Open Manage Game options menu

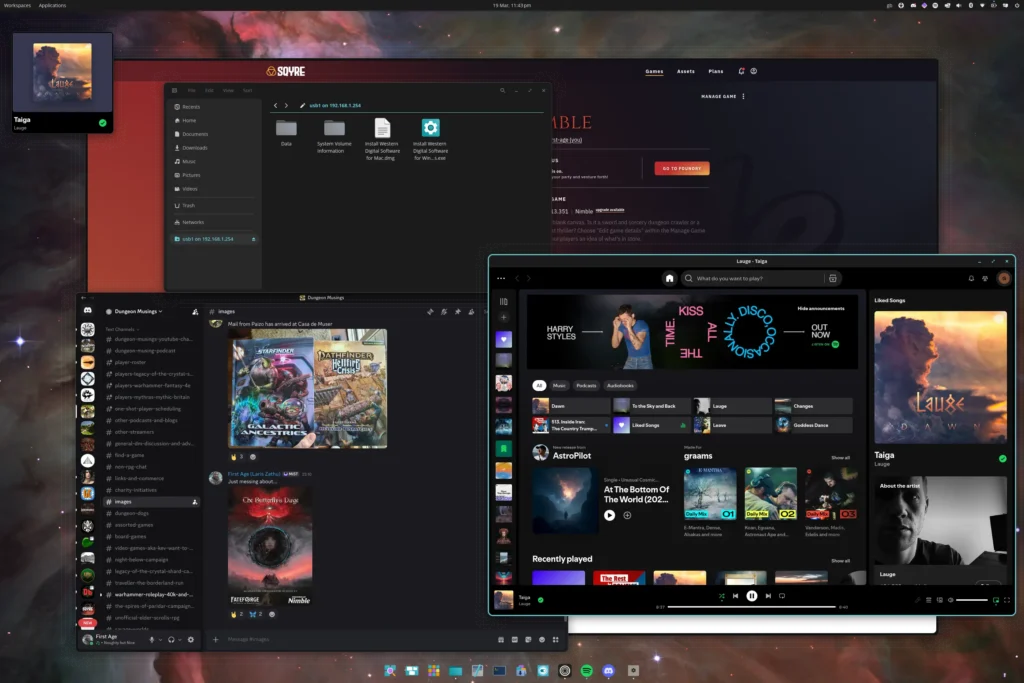pos(743,97)
